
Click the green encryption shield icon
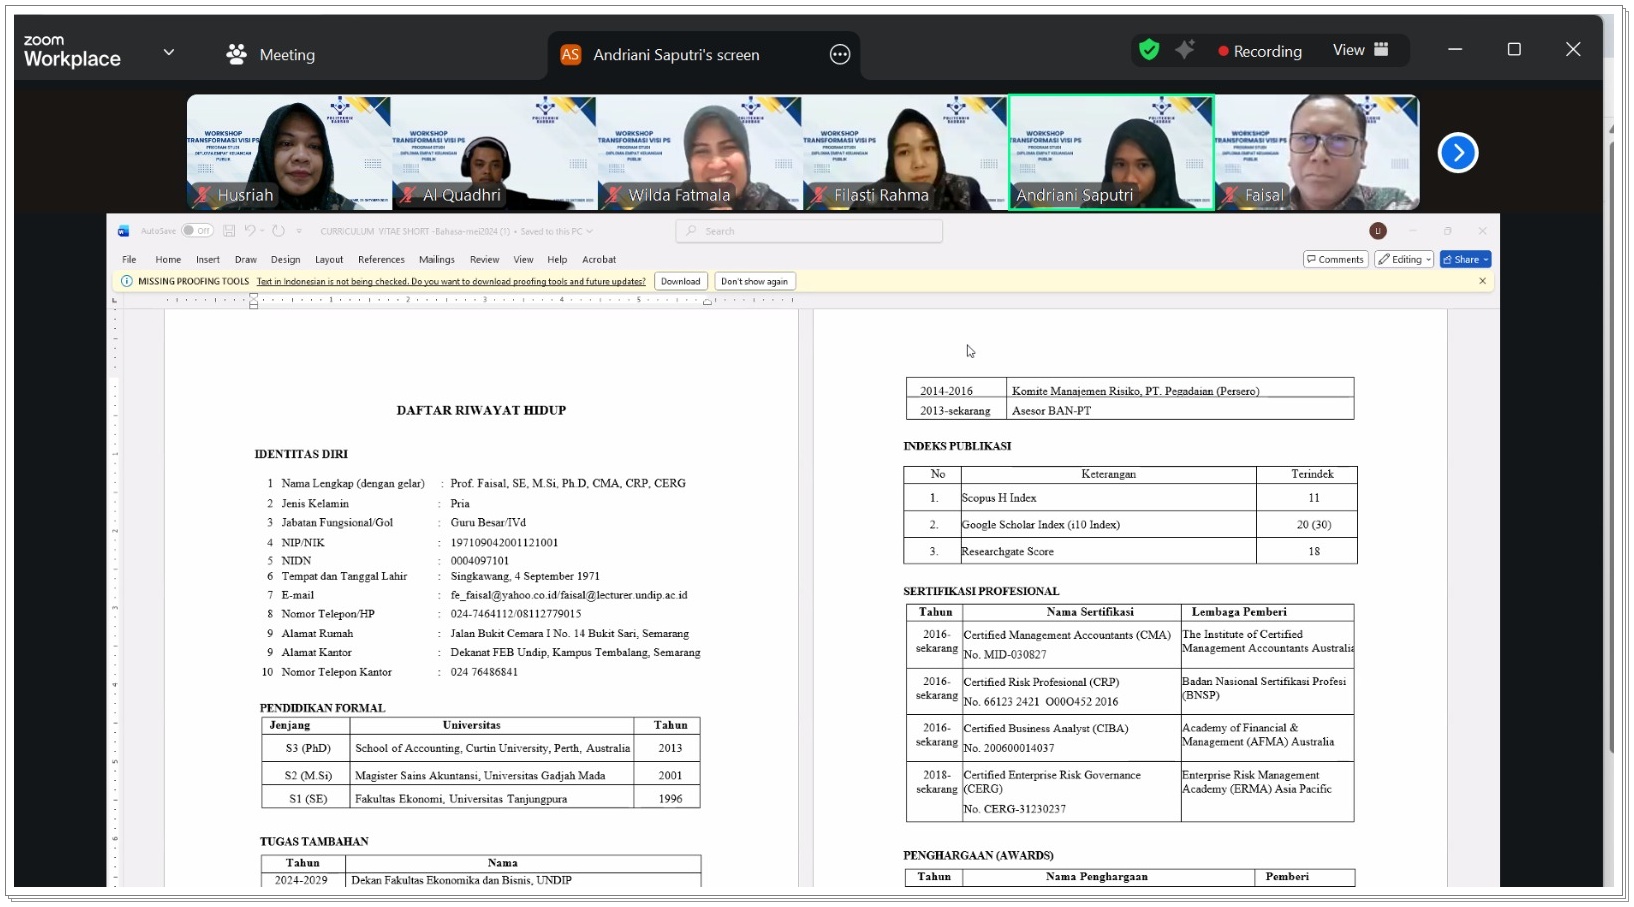(x=1149, y=50)
